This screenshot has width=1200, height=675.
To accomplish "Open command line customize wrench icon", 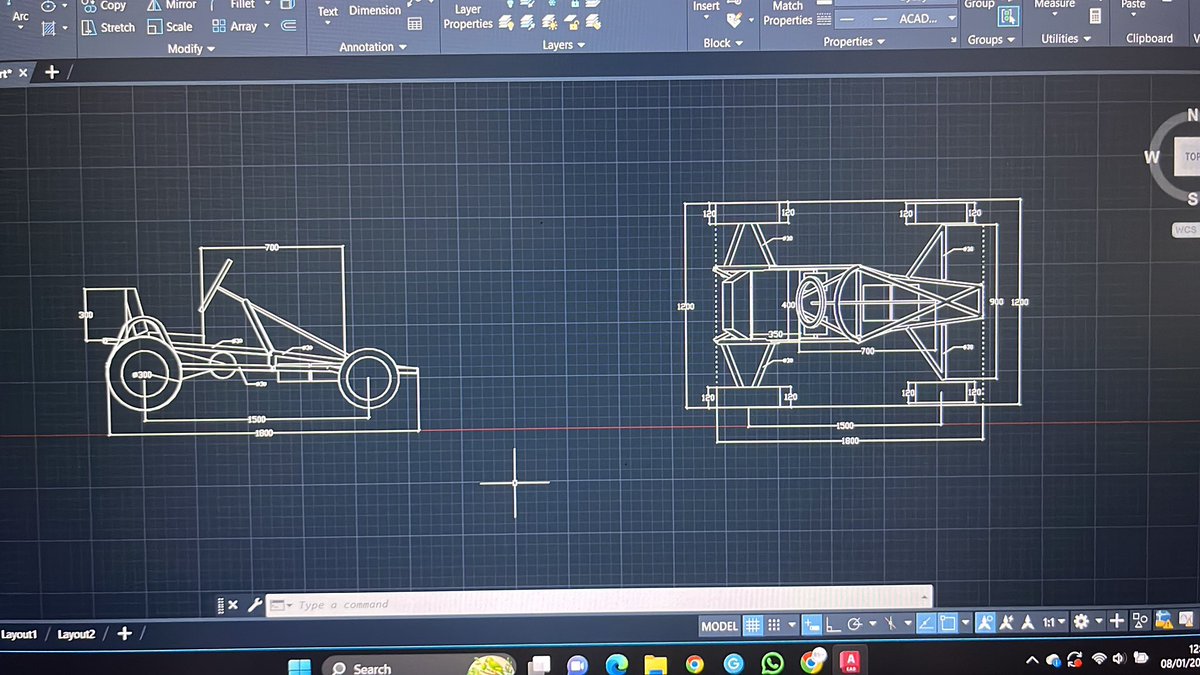I will (x=255, y=605).
